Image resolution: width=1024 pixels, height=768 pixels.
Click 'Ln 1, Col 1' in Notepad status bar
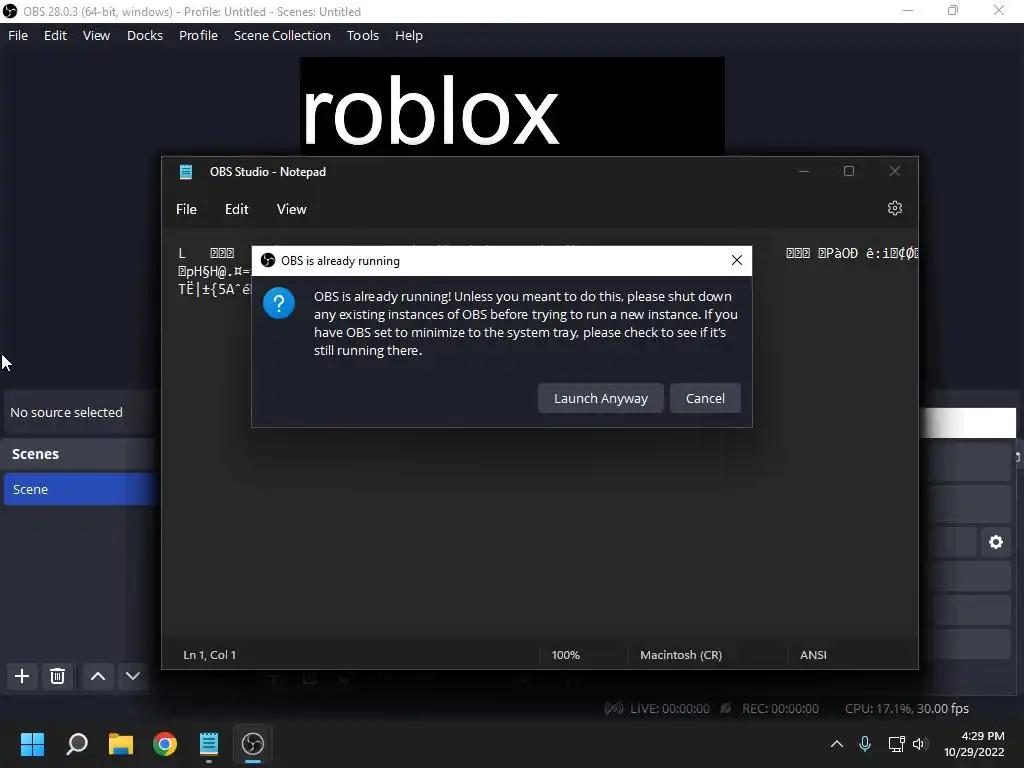210,655
